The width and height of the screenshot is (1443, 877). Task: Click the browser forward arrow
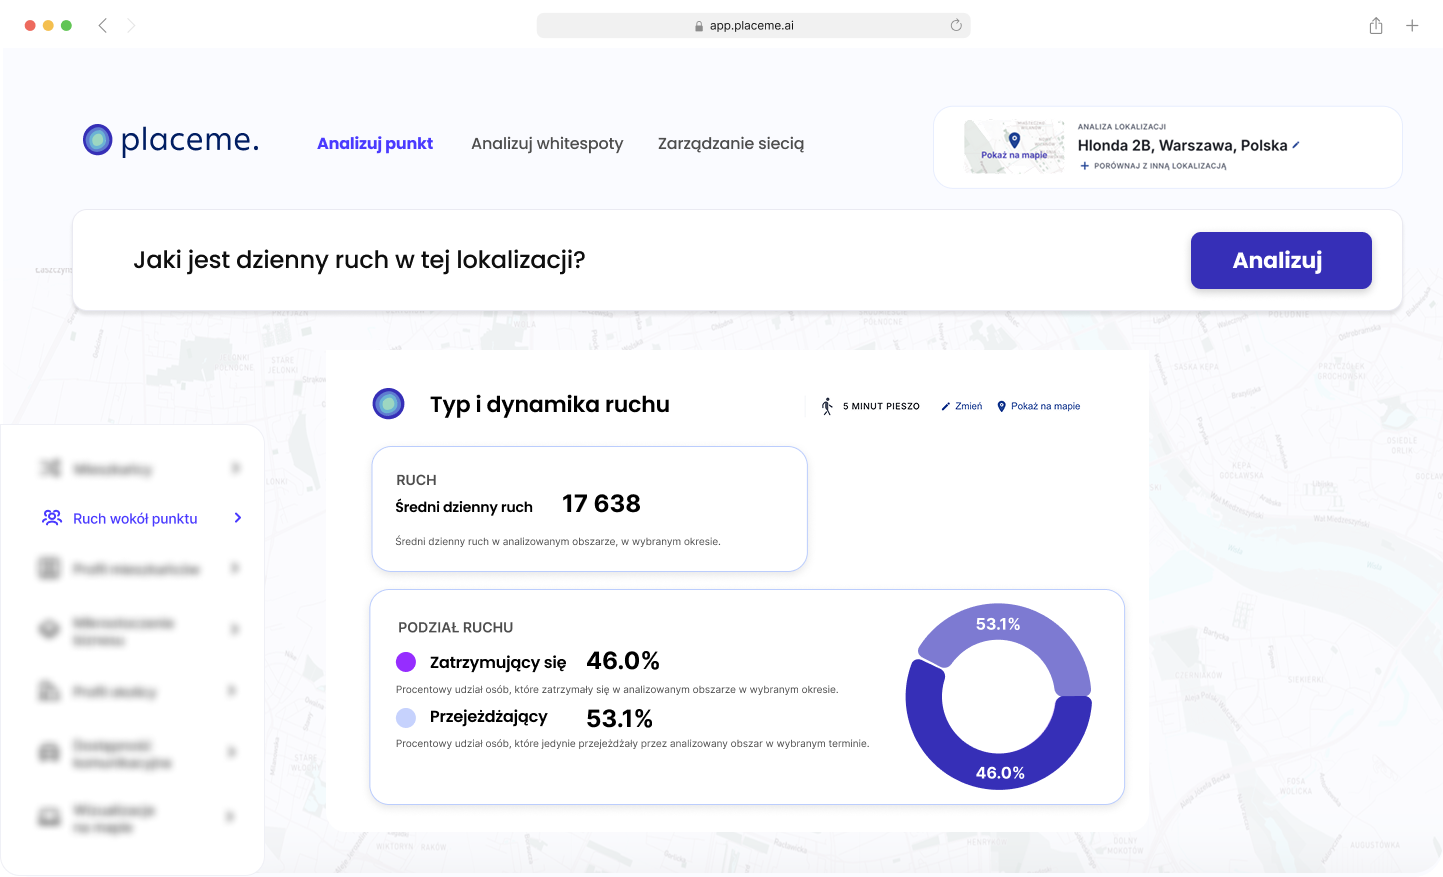pos(131,25)
